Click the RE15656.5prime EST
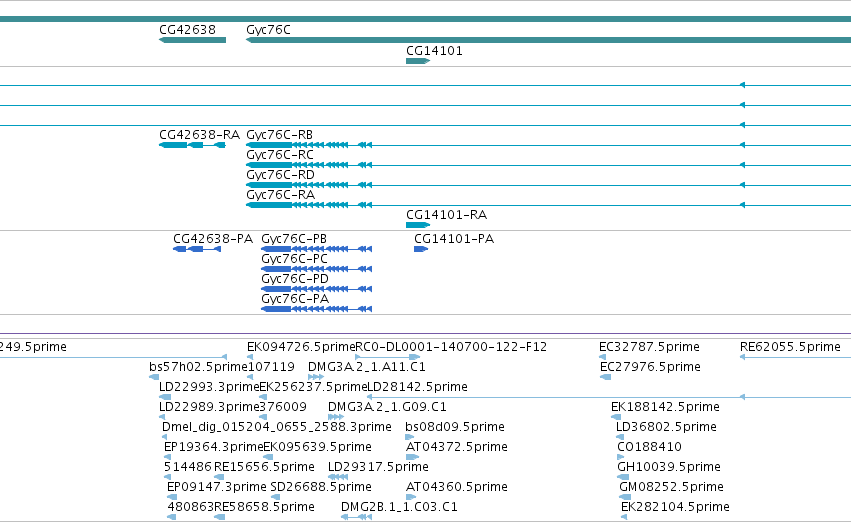The image size is (851, 522). tap(221, 478)
